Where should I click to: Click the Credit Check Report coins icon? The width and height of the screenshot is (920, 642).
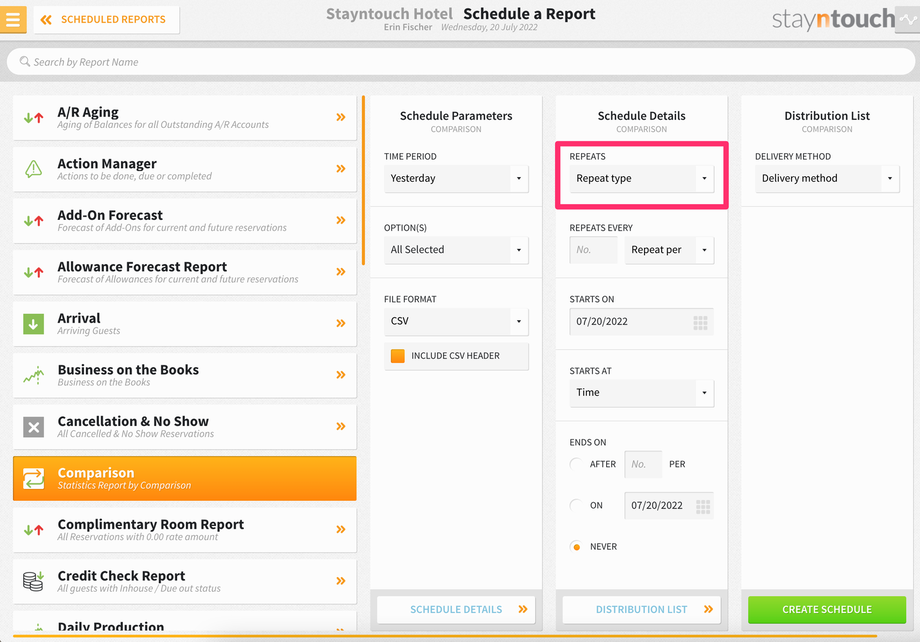click(x=33, y=581)
